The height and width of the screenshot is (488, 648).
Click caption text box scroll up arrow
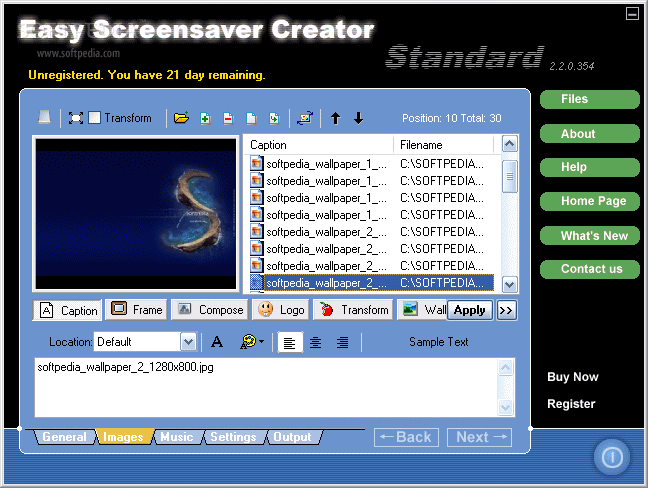tap(505, 367)
